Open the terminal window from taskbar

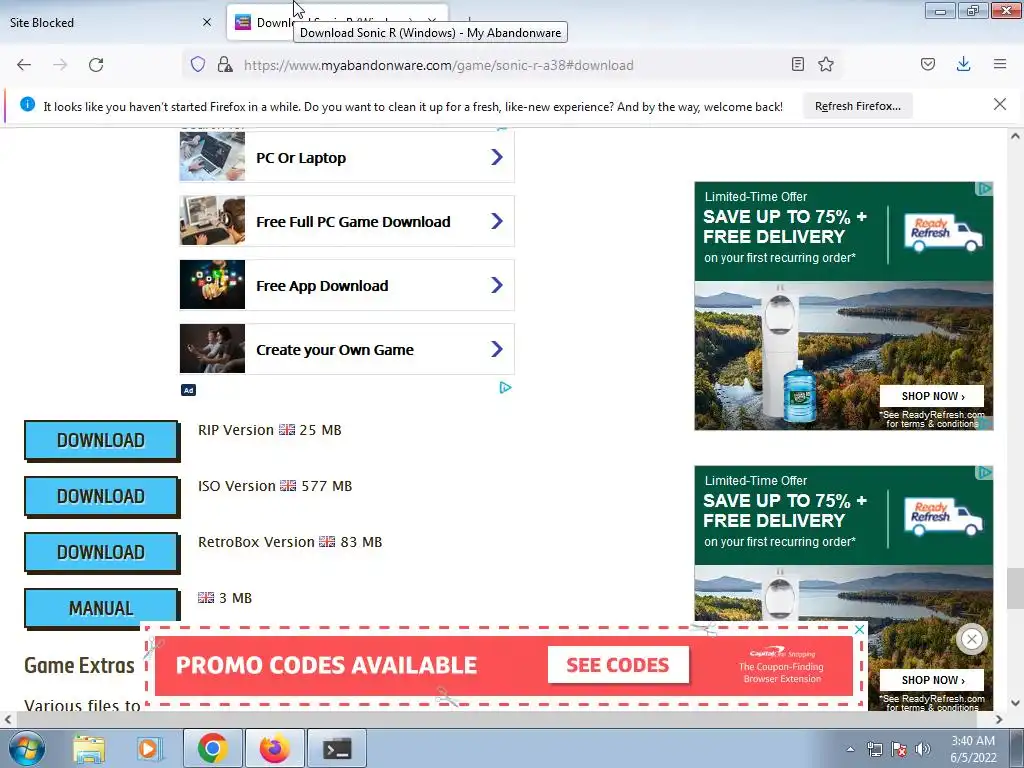(x=337, y=748)
